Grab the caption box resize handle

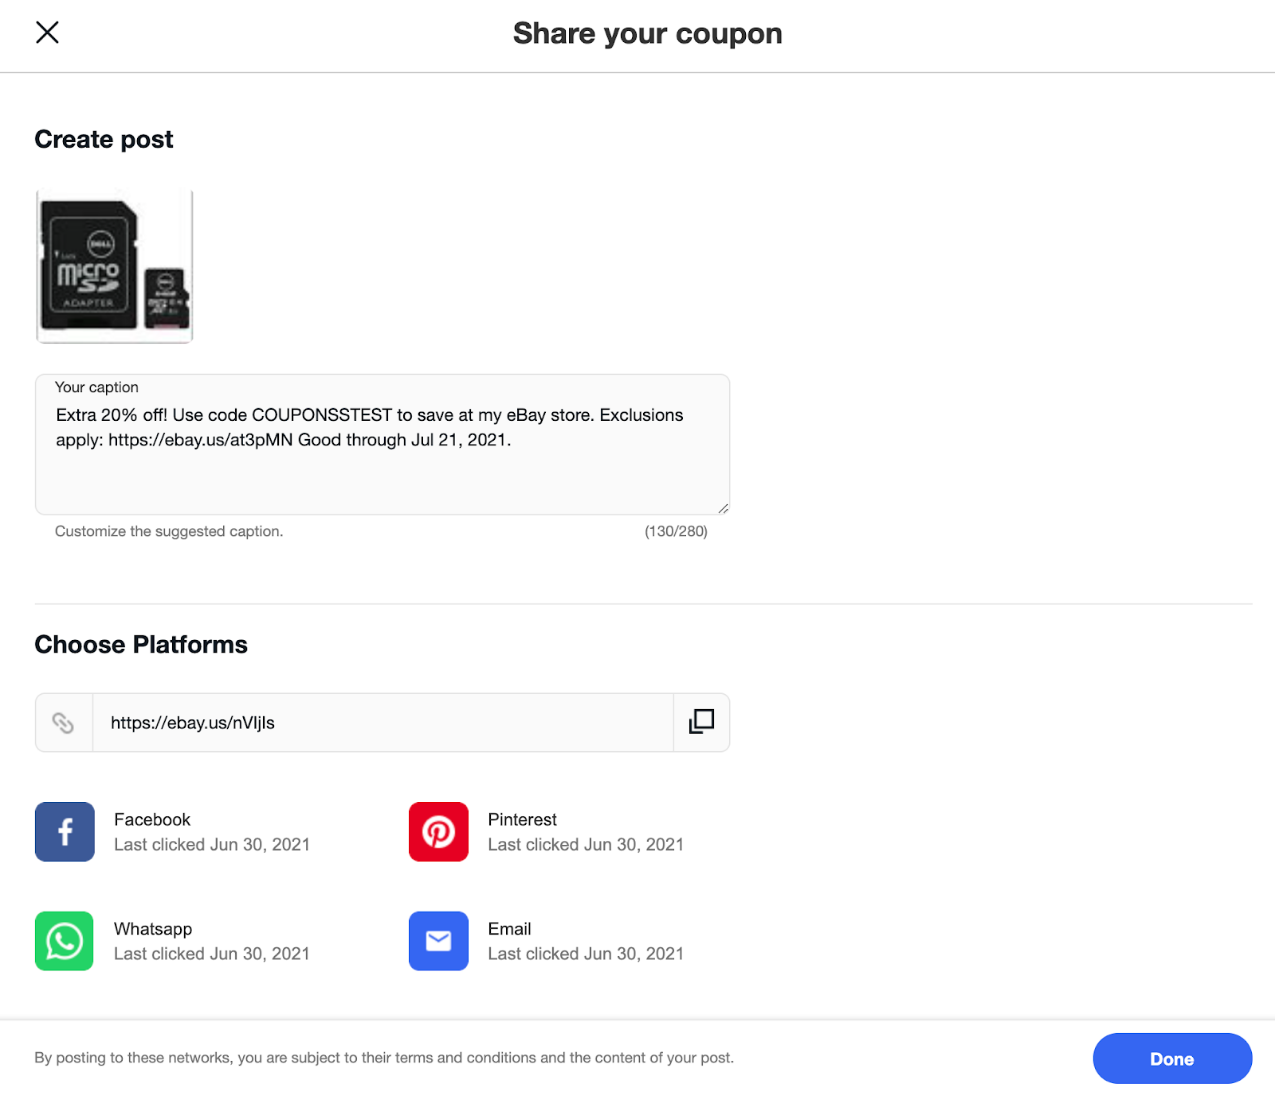[x=723, y=508]
